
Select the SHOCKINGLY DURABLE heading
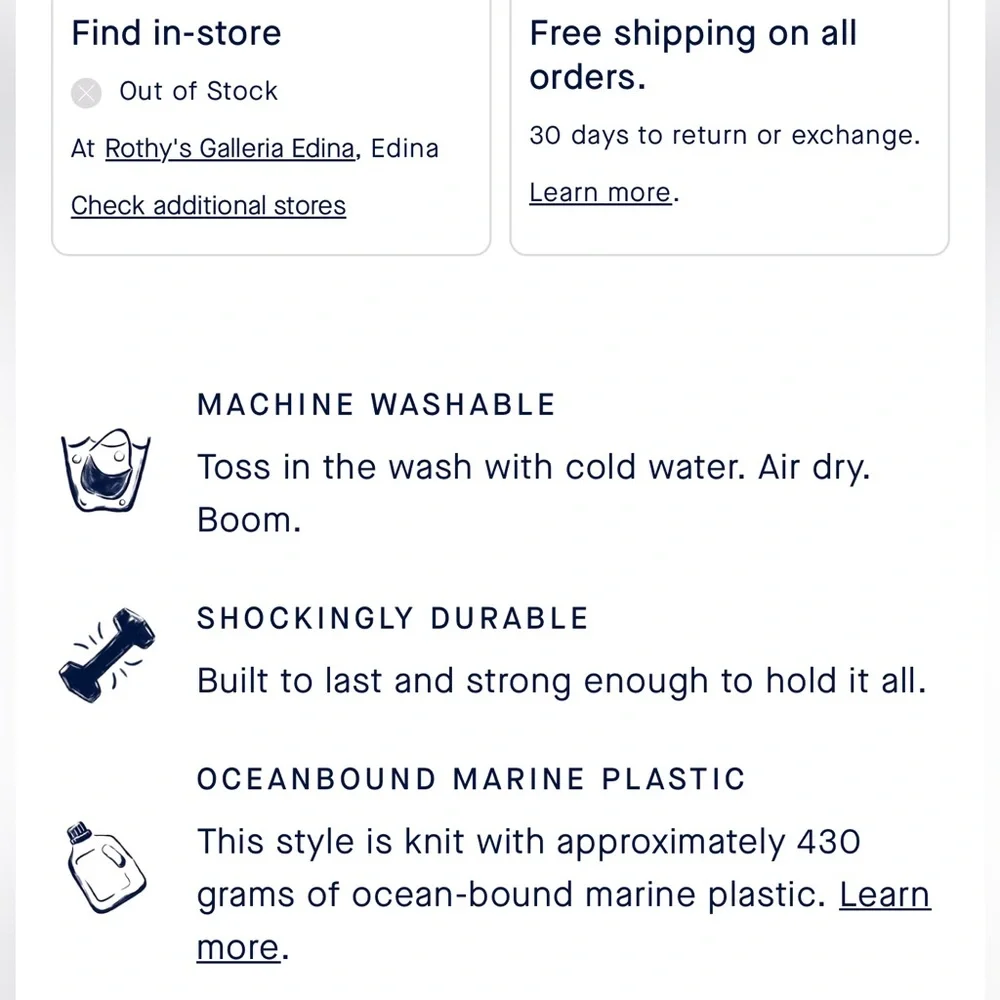pyautogui.click(x=393, y=619)
